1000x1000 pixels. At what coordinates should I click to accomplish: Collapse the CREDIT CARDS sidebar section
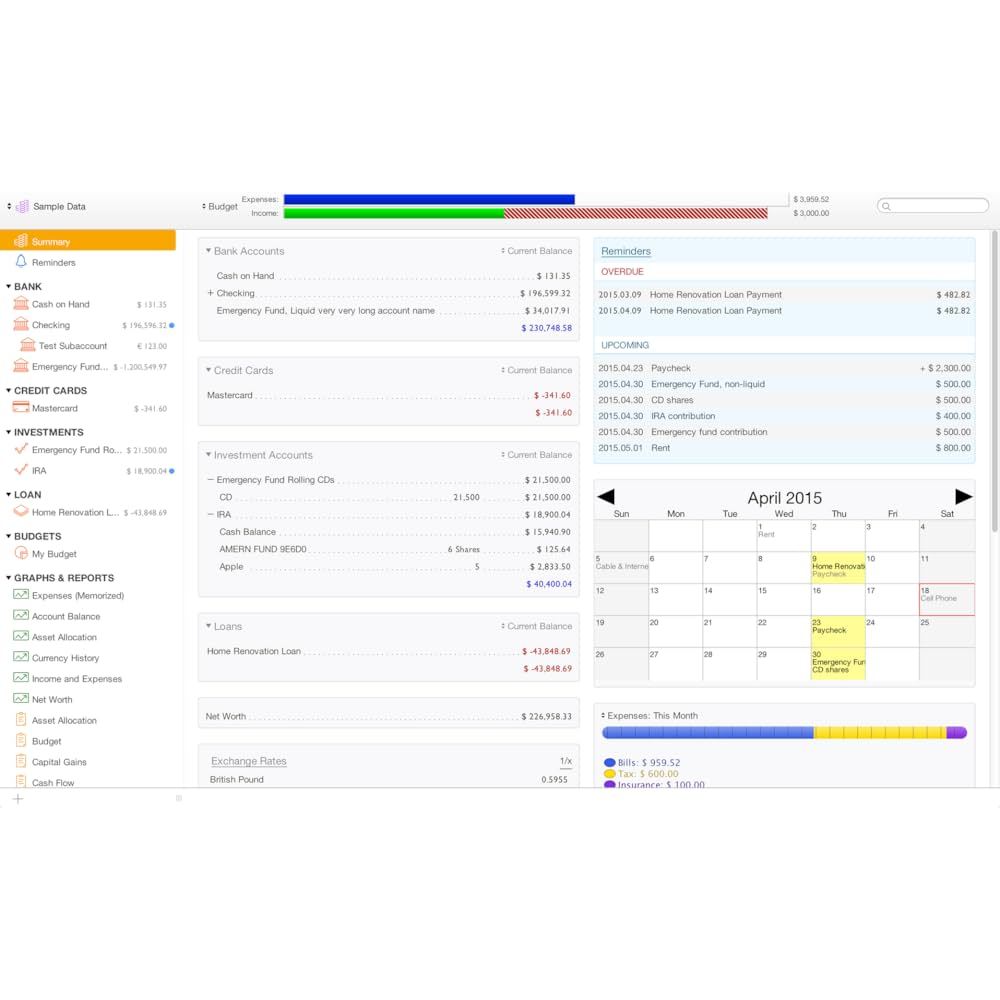tap(8, 390)
